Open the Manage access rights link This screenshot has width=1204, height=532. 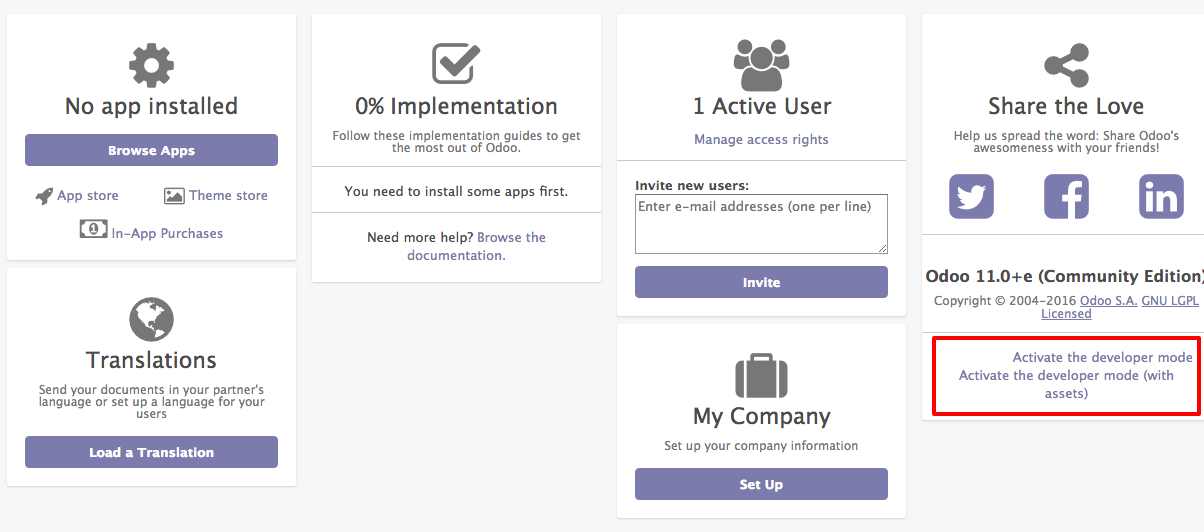761,139
